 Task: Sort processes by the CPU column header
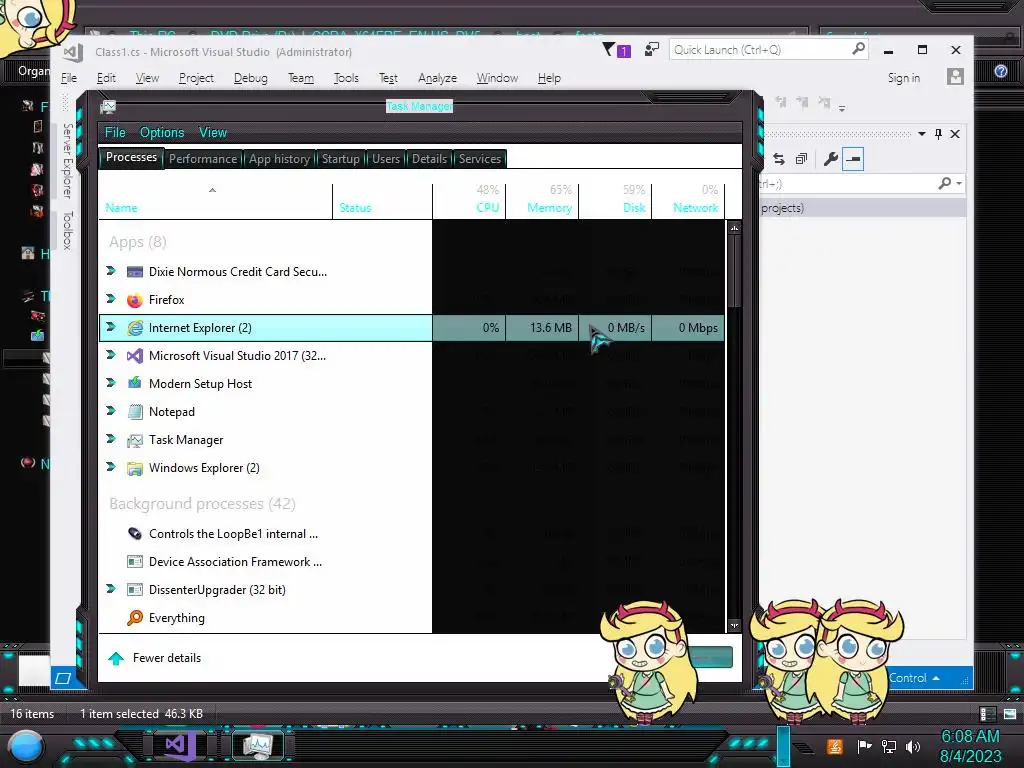[x=469, y=201]
